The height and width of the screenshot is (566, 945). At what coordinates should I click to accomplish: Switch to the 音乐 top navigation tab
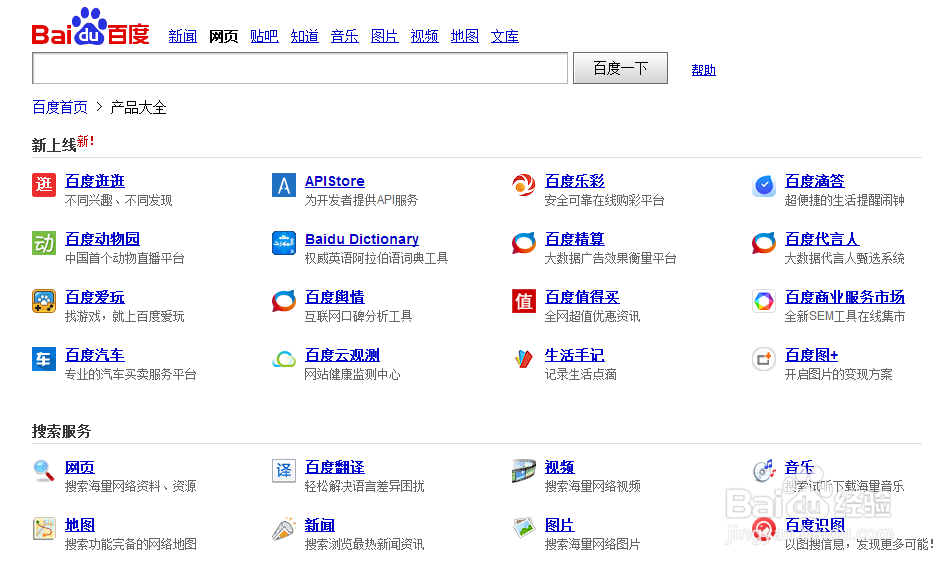[344, 36]
